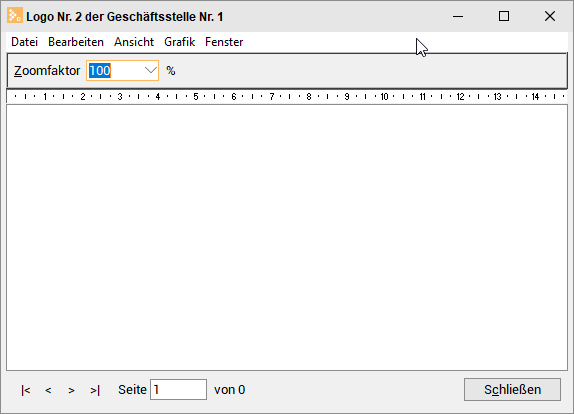574x414 pixels.
Task: Jump to last page with >| button
Action: click(x=95, y=390)
